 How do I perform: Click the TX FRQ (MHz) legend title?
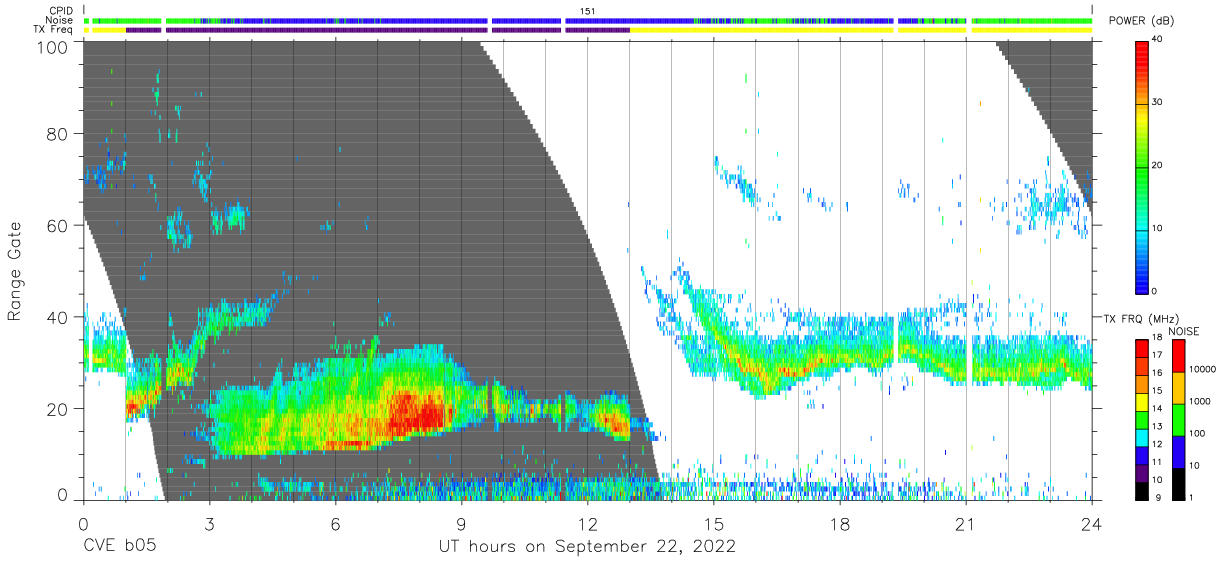click(x=1139, y=319)
